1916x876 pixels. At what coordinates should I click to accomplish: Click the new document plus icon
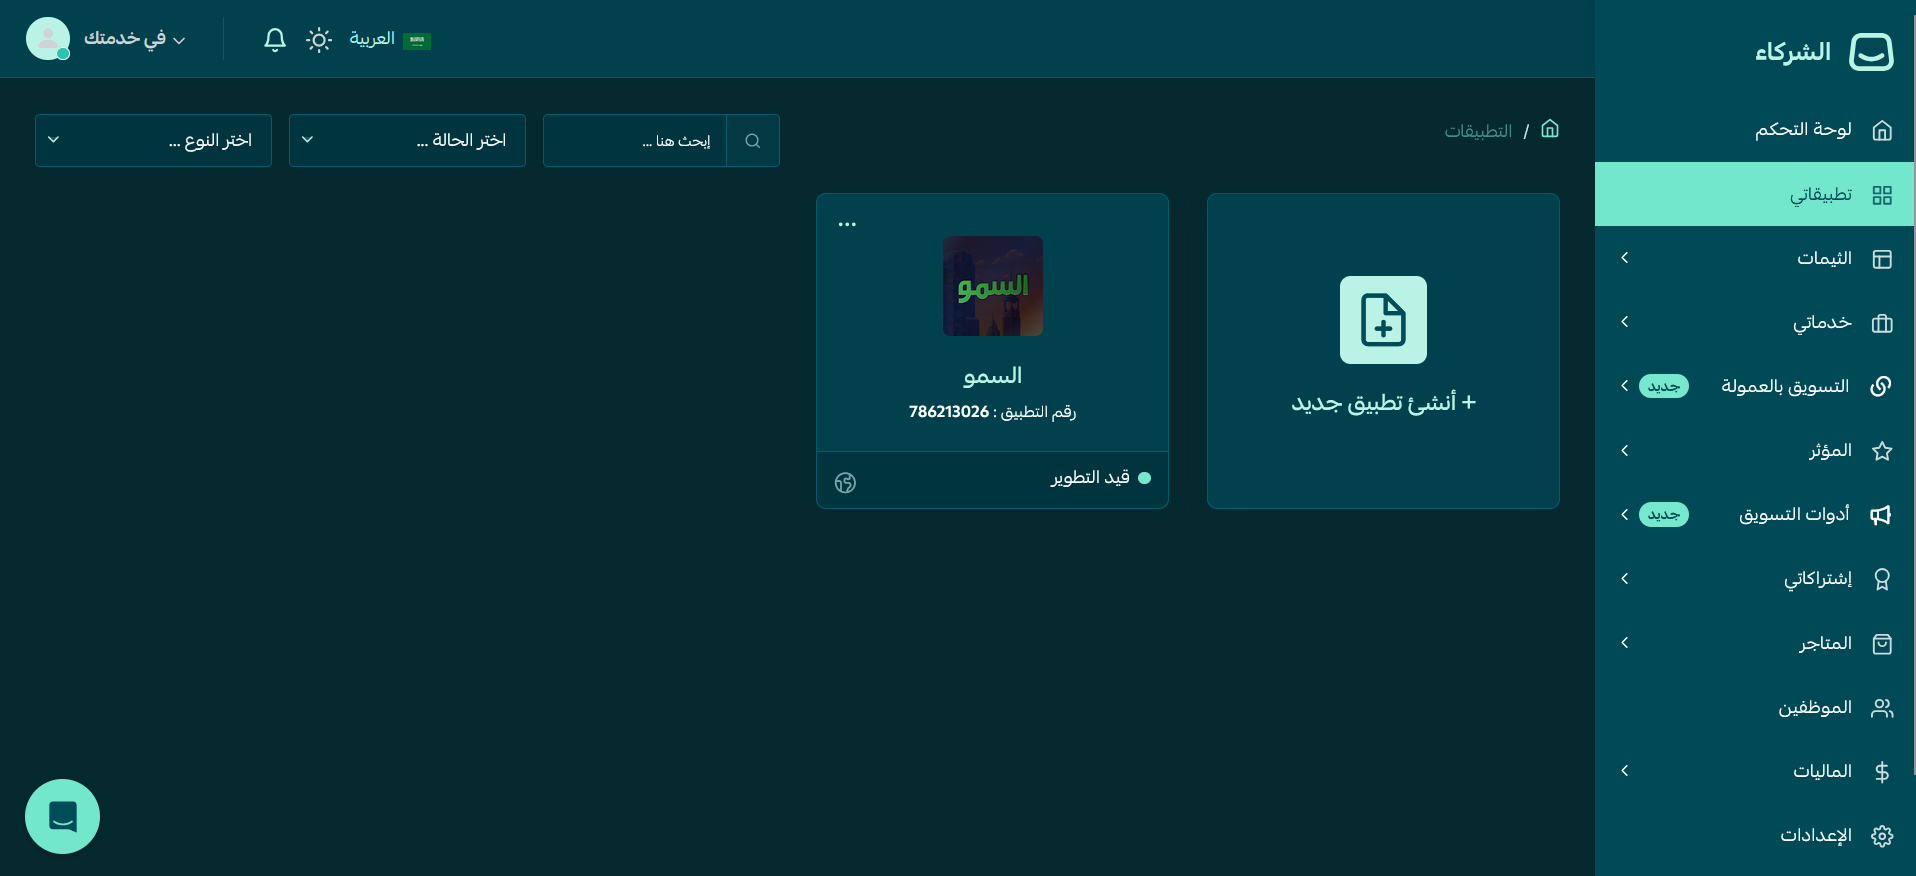tap(1383, 320)
